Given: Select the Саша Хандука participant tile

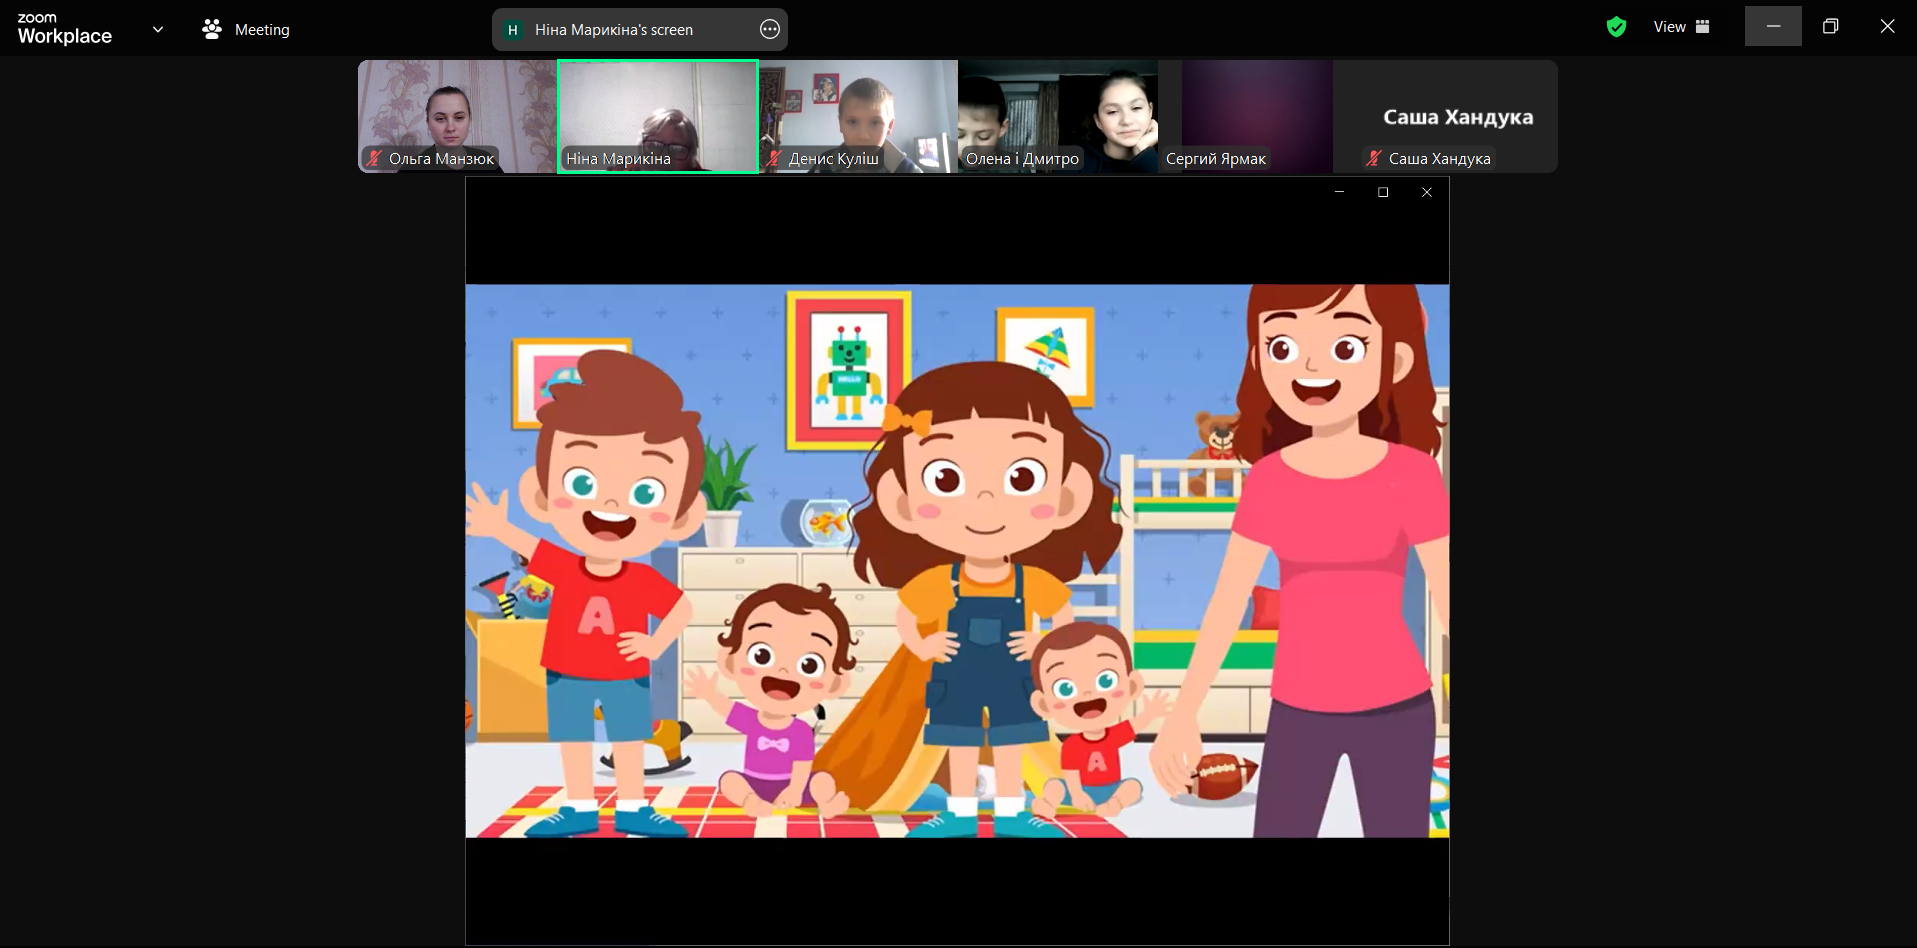Looking at the screenshot, I should pos(1458,116).
